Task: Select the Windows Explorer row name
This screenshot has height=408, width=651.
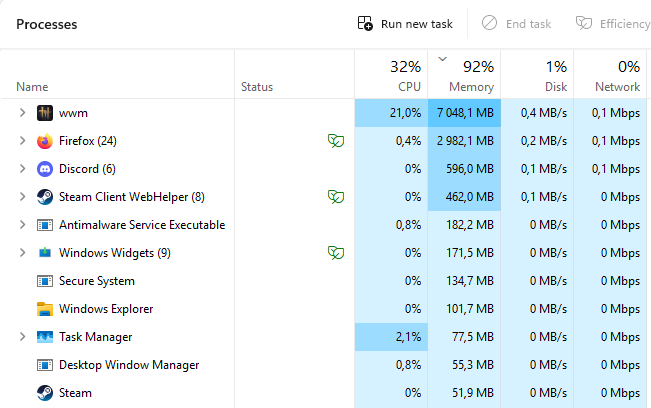Action: tap(106, 309)
